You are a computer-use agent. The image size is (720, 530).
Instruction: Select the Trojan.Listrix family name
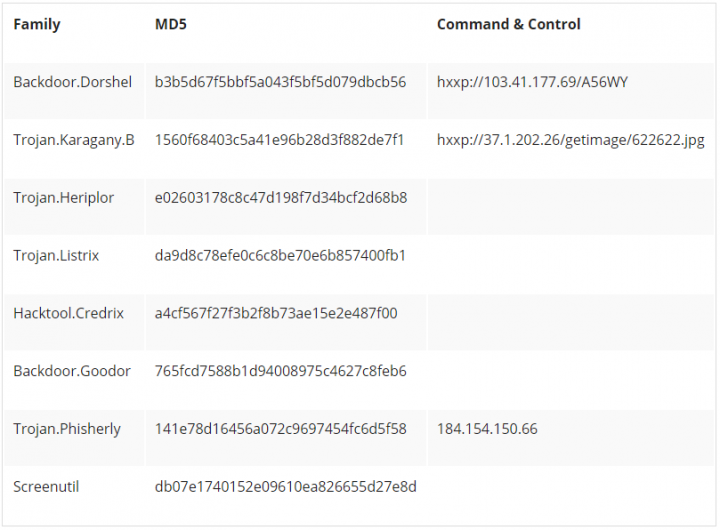[x=56, y=255]
